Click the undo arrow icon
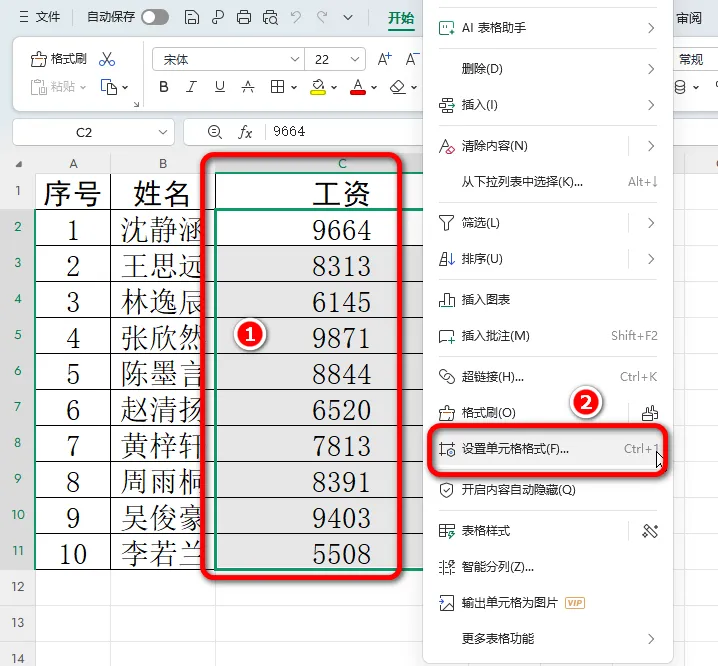Image resolution: width=718 pixels, height=666 pixels. [296, 17]
